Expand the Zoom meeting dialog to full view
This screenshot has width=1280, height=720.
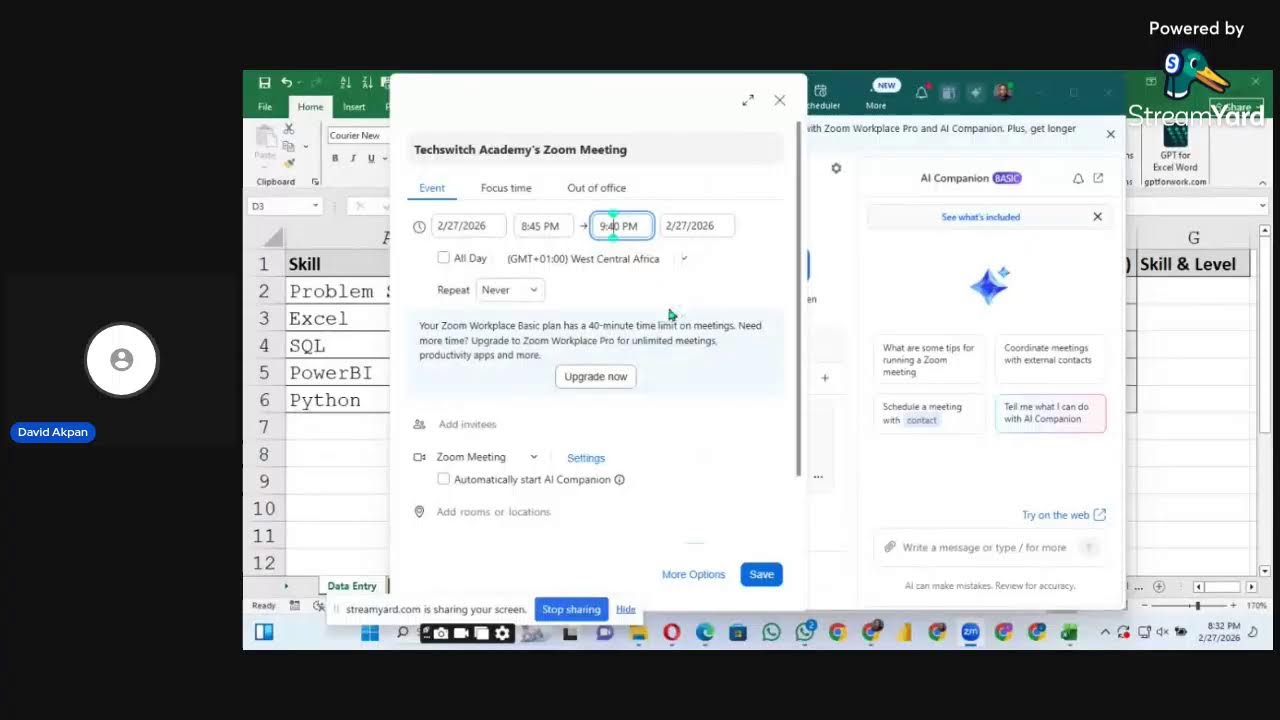click(748, 100)
